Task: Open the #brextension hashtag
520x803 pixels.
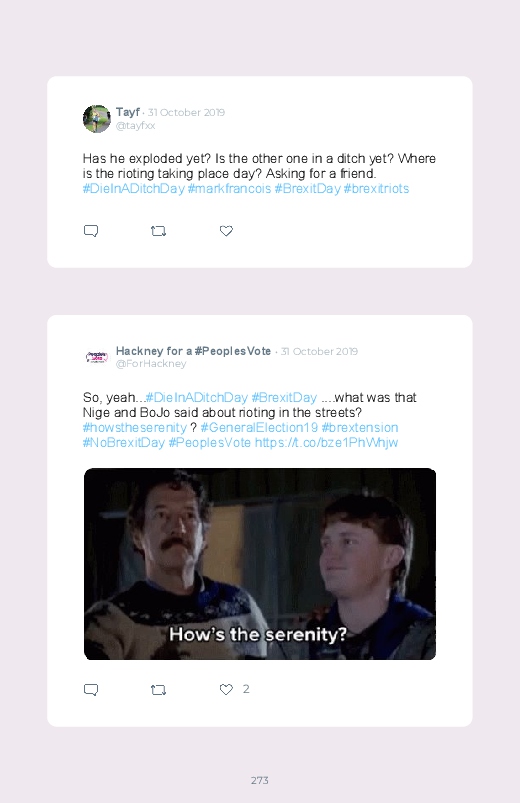Action: pos(360,428)
